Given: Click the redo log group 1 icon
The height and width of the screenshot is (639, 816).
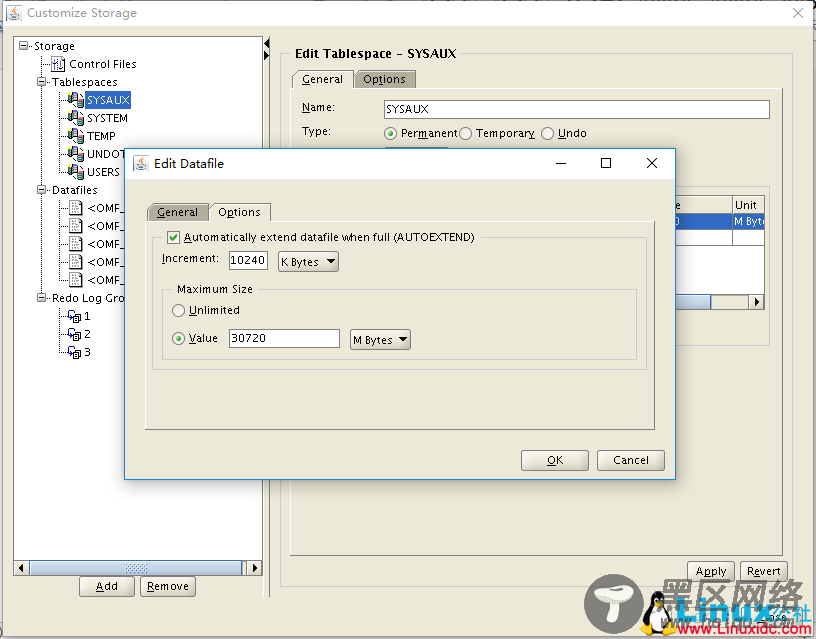Looking at the screenshot, I should 74,316.
